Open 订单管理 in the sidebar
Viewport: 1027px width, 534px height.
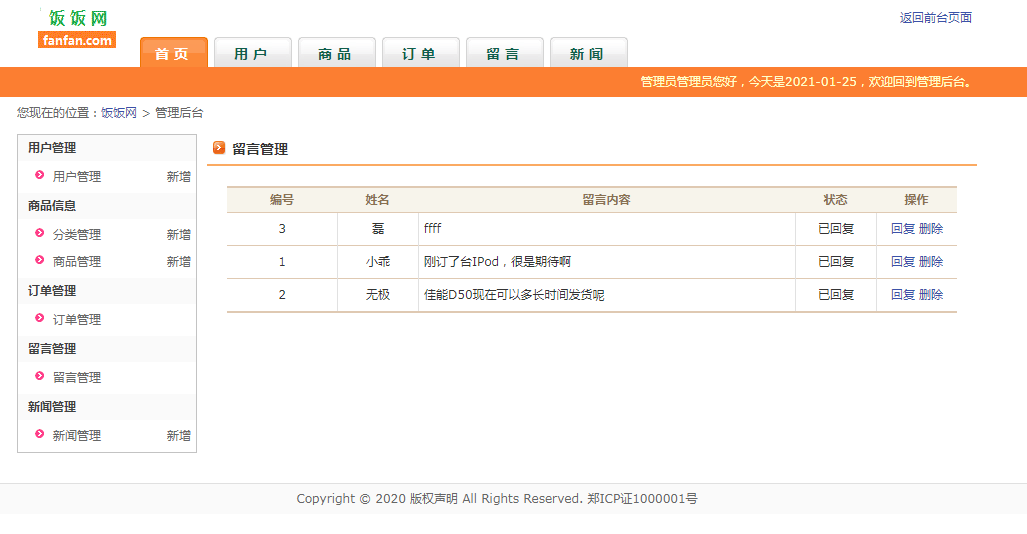tap(77, 320)
